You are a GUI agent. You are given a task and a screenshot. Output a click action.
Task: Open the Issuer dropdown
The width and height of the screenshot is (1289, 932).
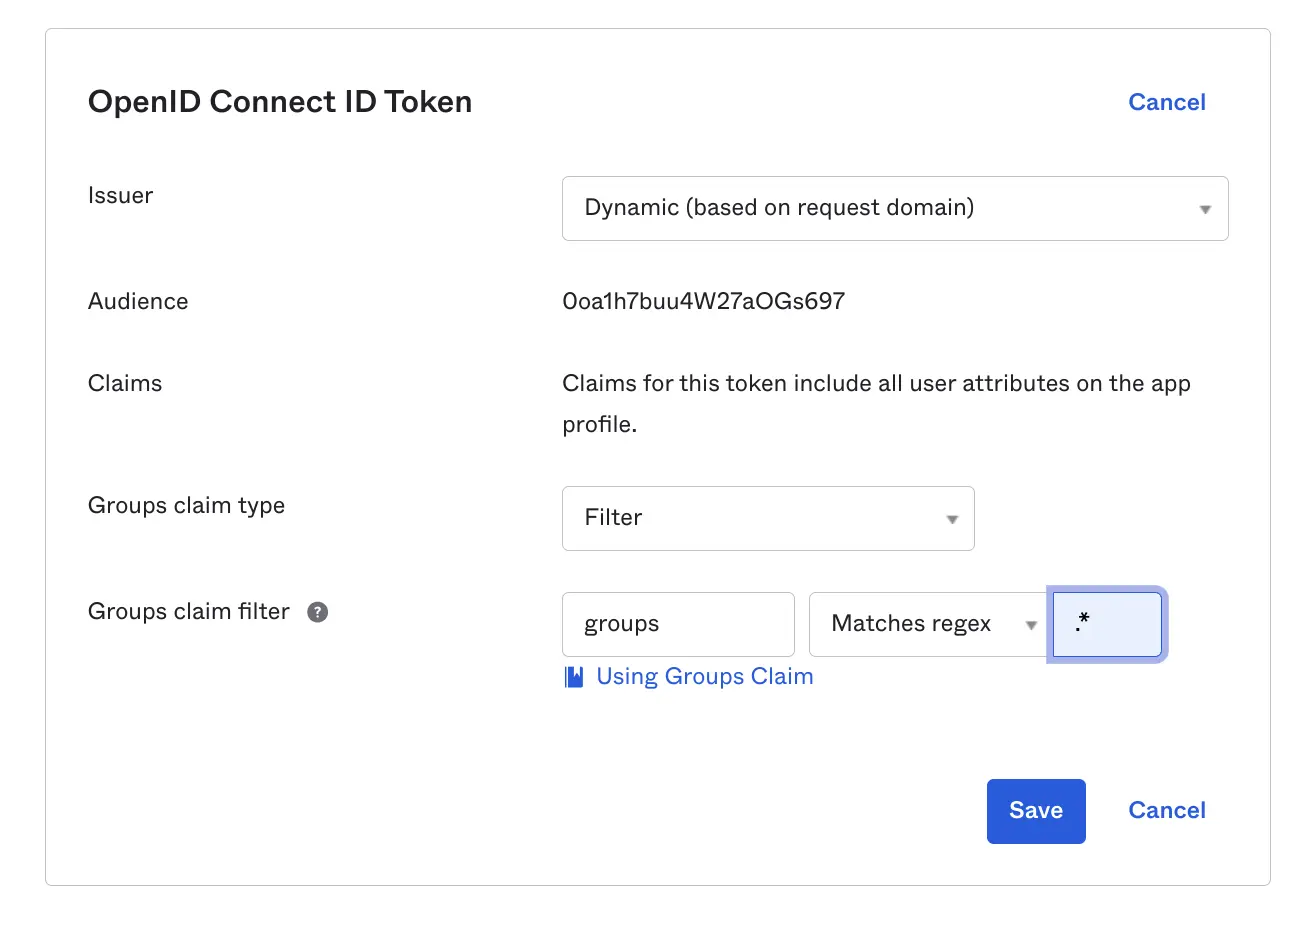click(x=893, y=208)
